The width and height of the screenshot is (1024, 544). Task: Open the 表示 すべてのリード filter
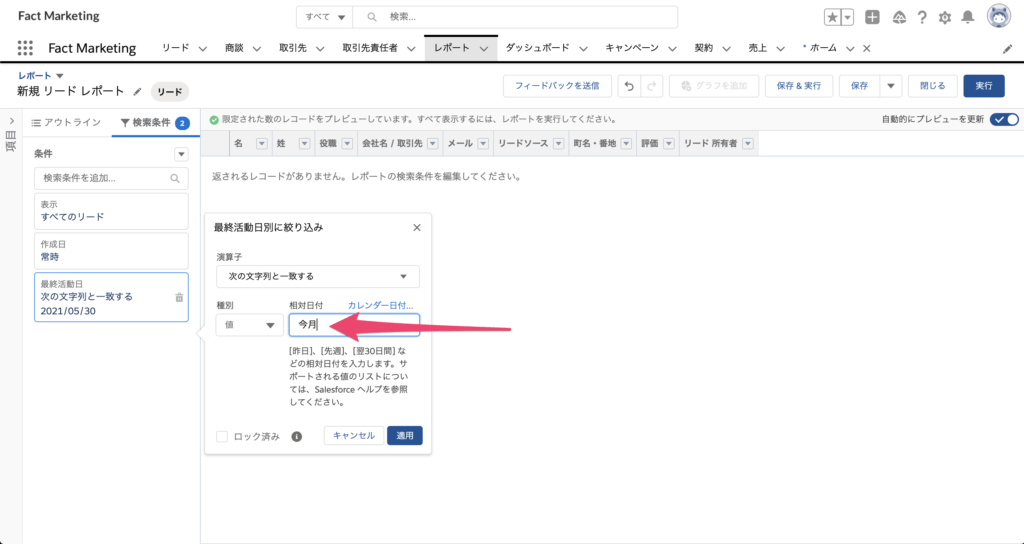click(111, 211)
